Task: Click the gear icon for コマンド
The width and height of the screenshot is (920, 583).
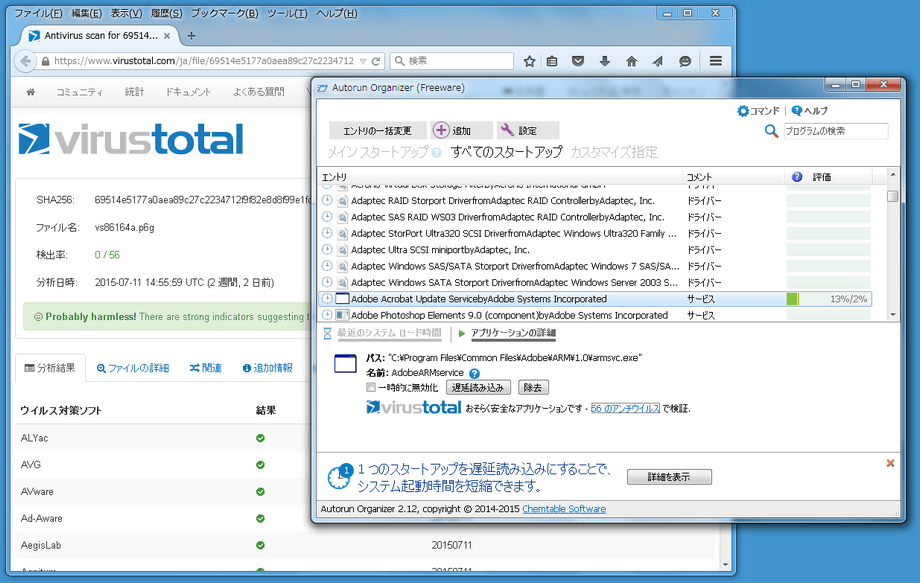Action: pyautogui.click(x=743, y=111)
